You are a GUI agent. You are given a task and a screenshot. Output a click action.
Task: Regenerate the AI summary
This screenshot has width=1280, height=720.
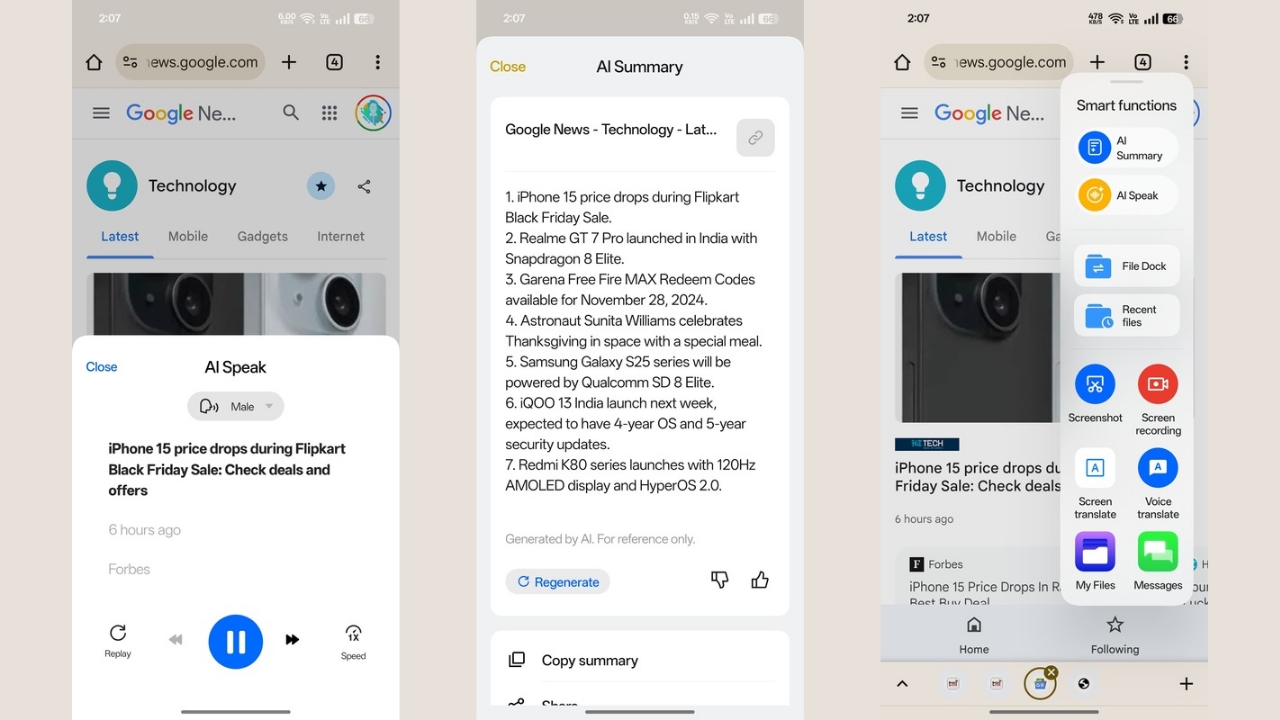coord(557,581)
